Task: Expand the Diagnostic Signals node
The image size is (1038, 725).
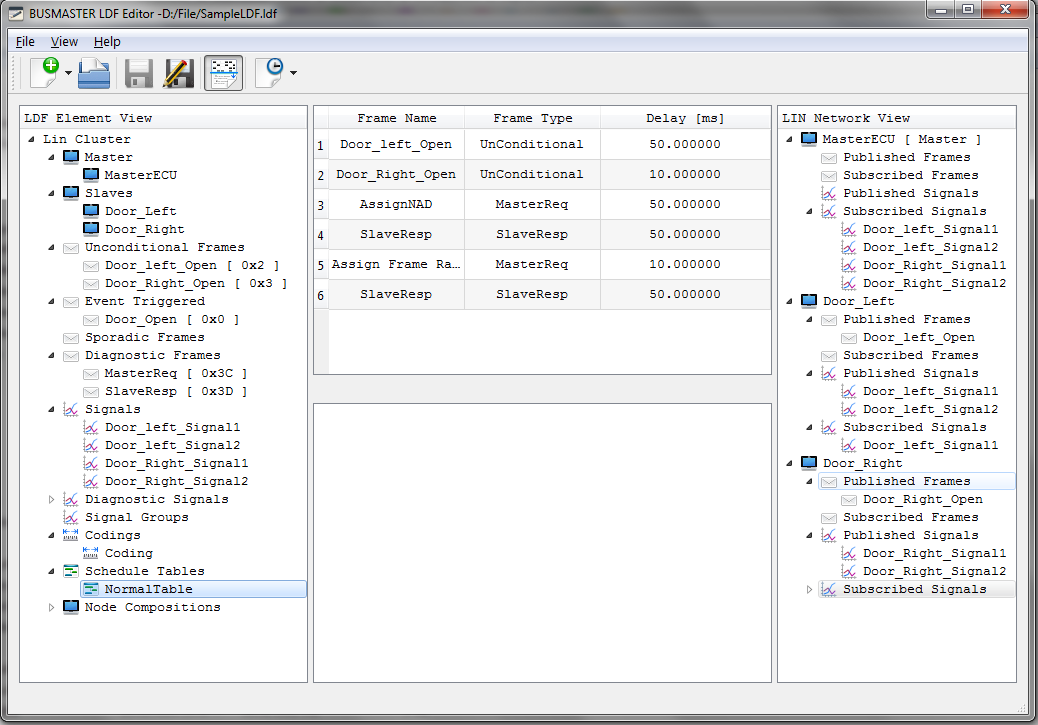Action: point(52,499)
